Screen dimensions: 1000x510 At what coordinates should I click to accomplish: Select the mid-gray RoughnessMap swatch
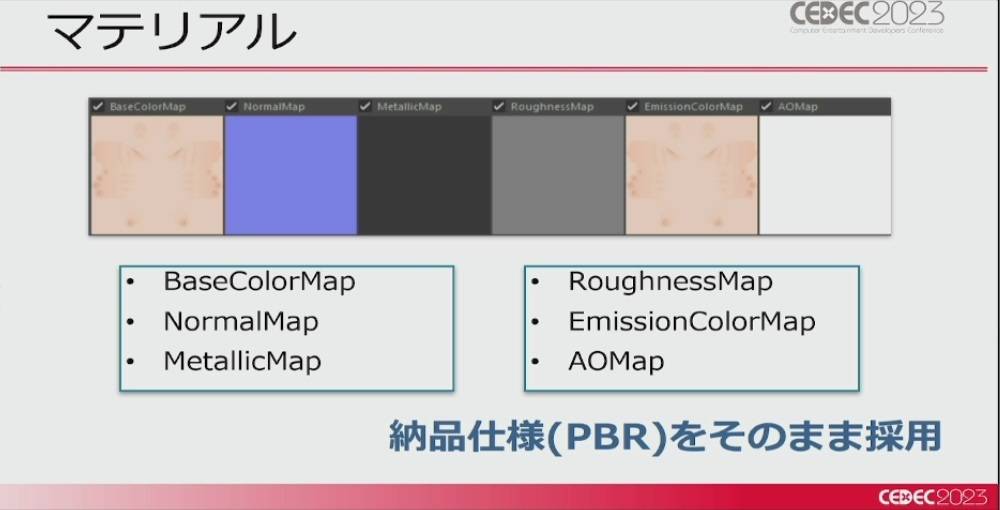coord(558,175)
